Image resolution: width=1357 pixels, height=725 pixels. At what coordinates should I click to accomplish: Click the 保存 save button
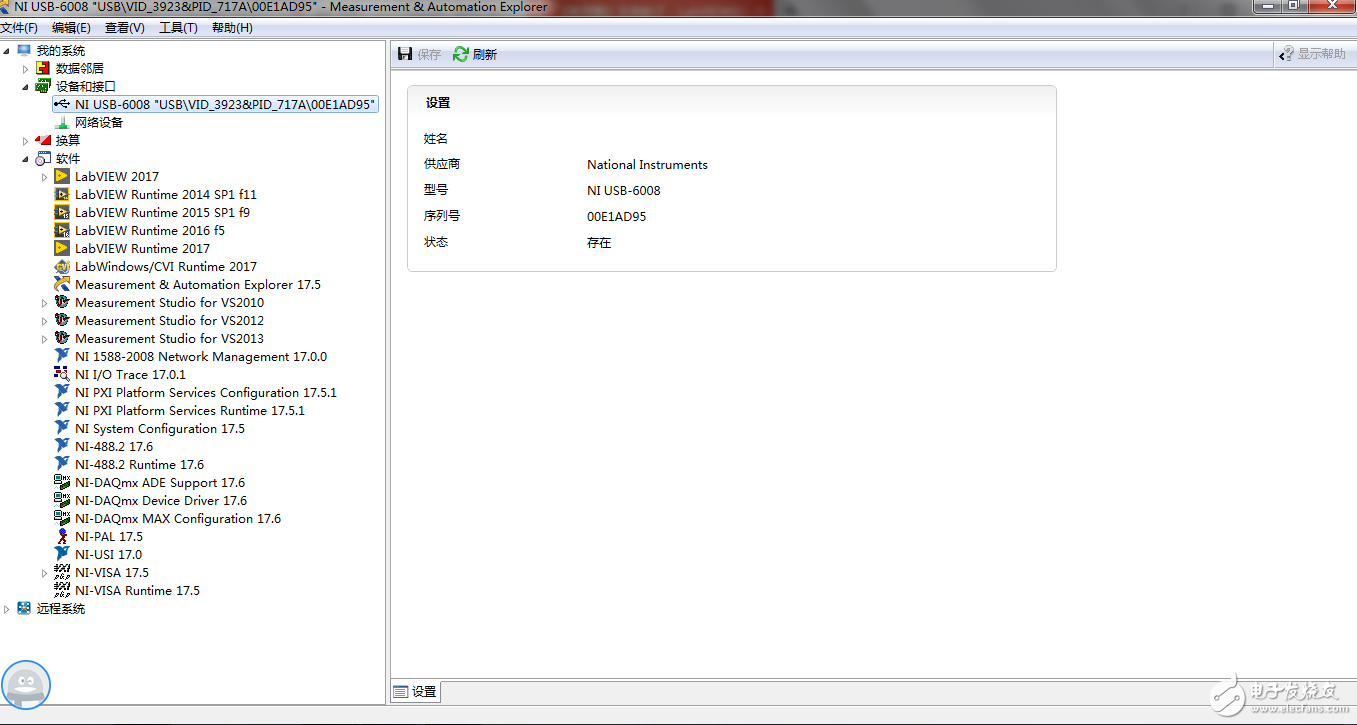point(419,54)
